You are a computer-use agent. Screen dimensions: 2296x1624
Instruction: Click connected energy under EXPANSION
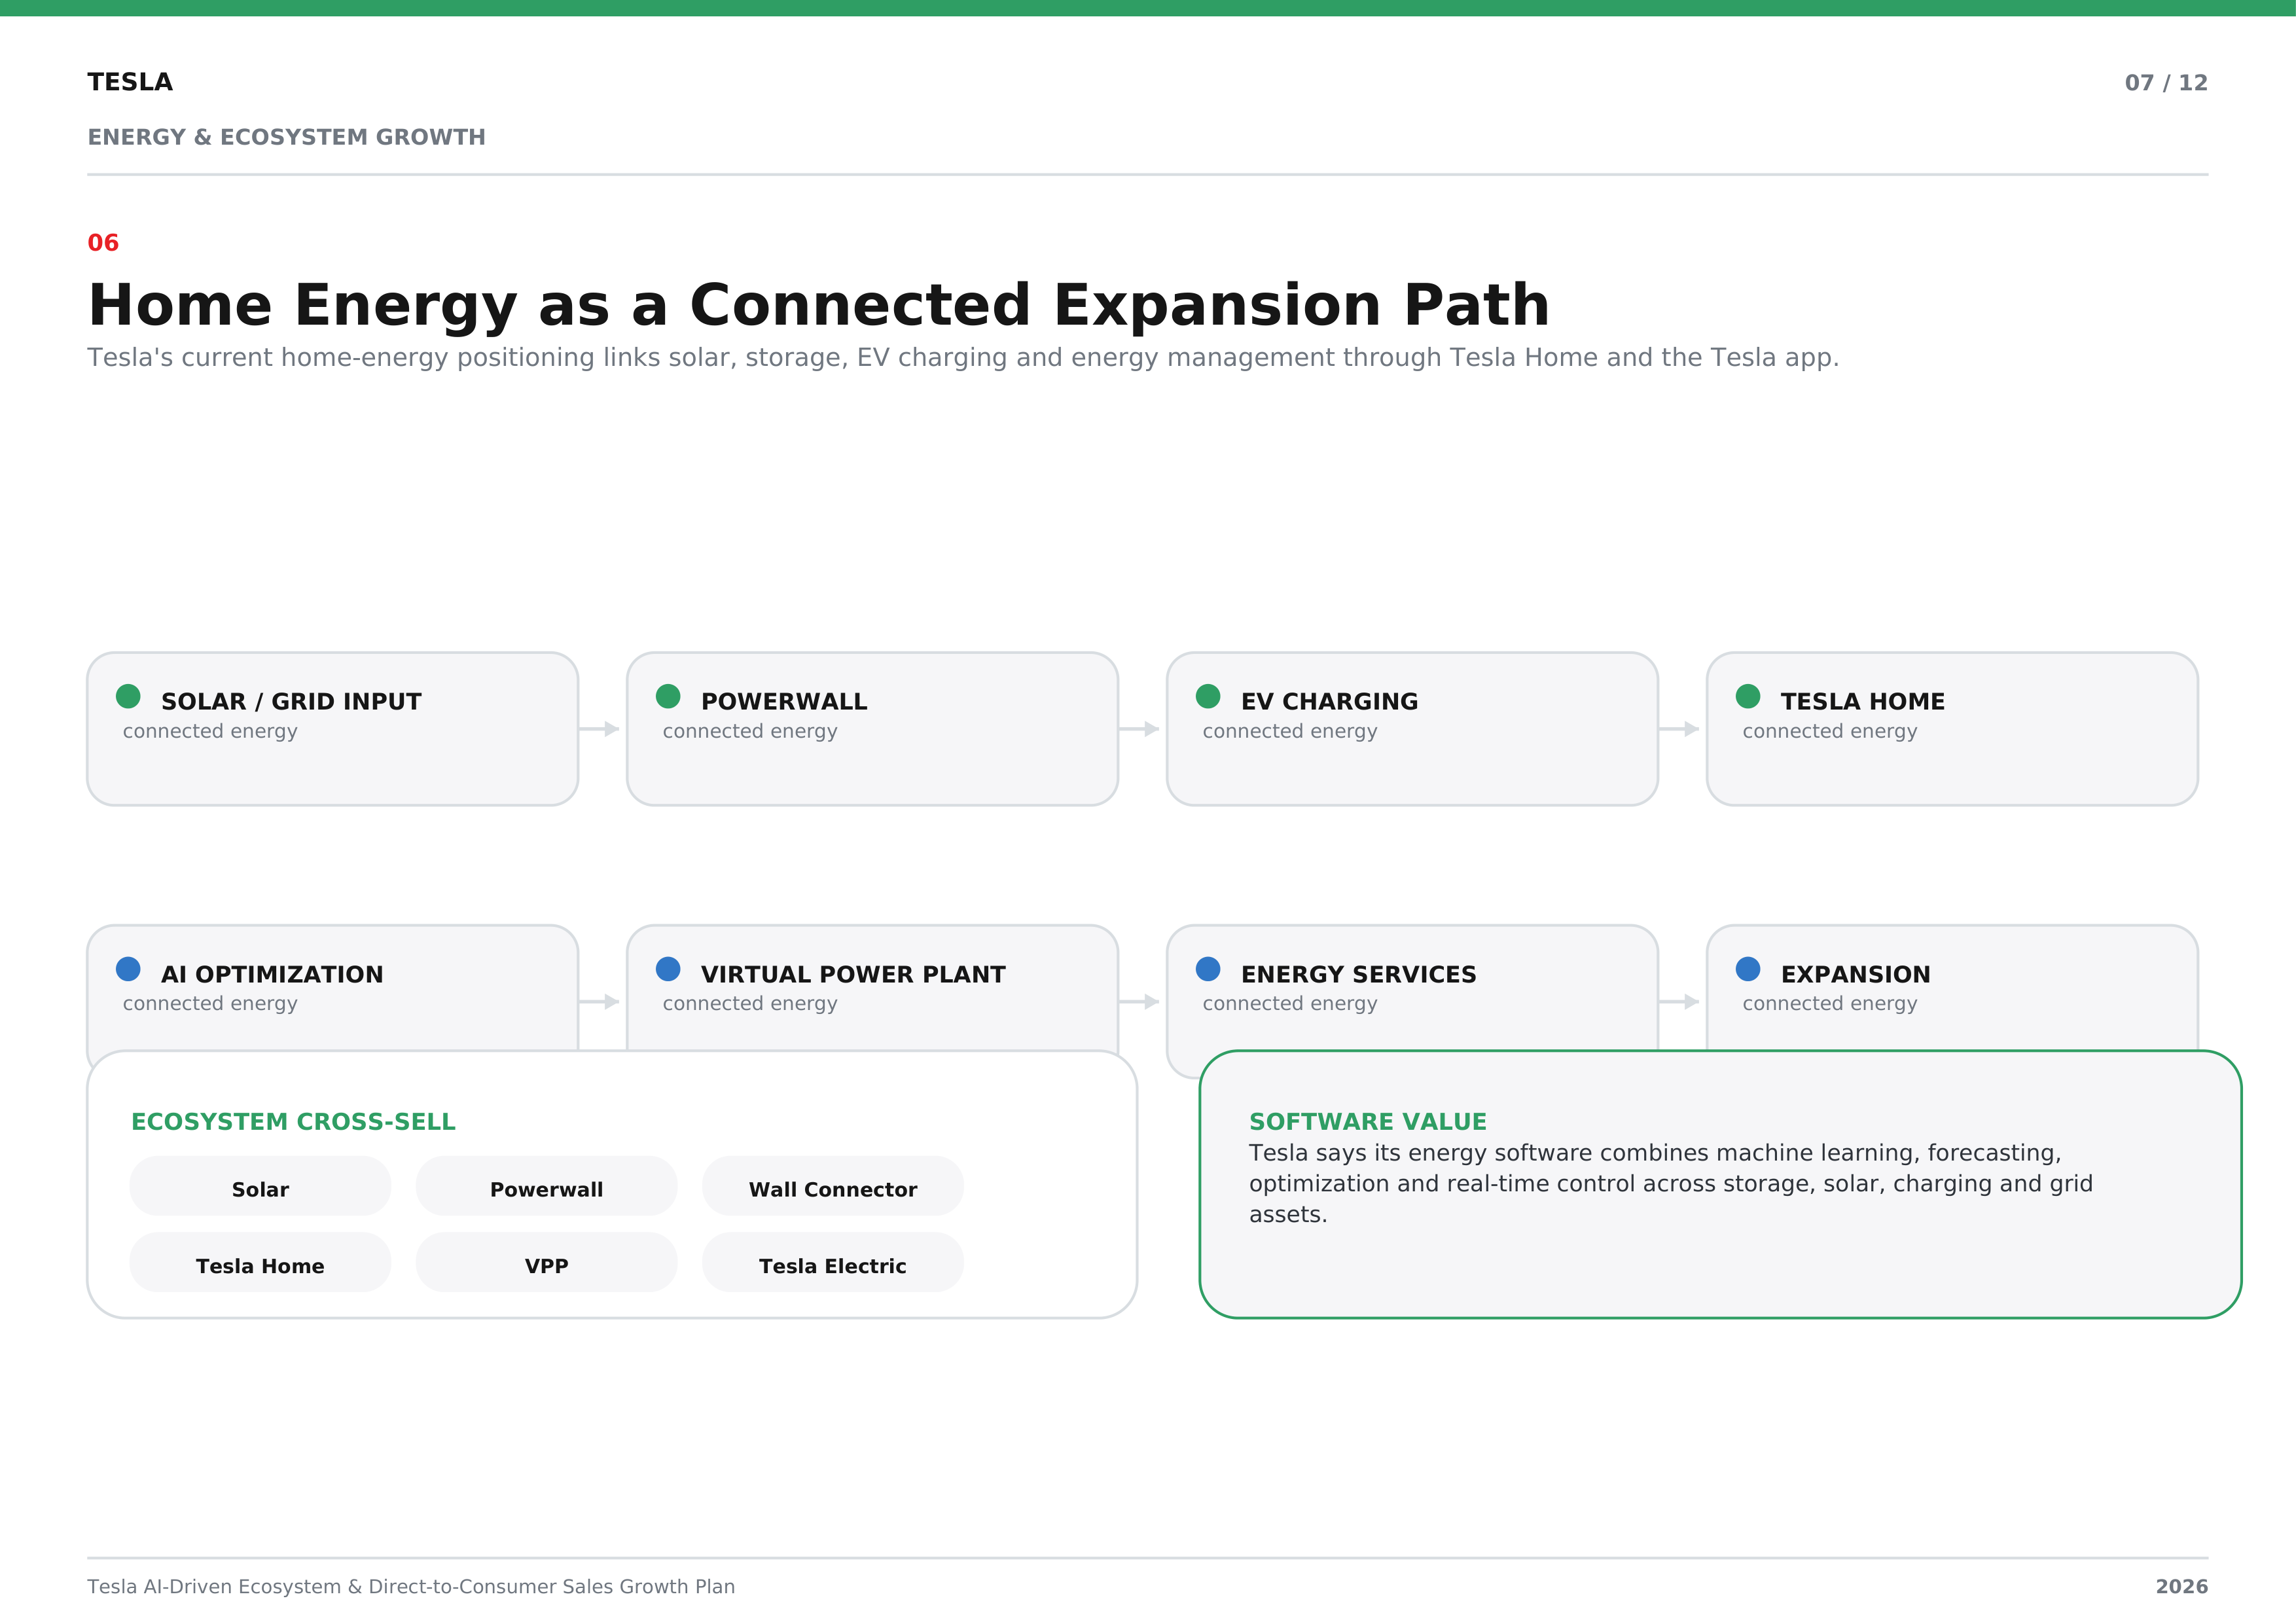tap(1830, 1003)
